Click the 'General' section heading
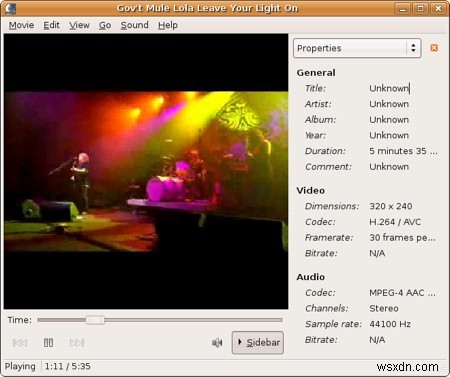This screenshot has height=377, width=450. [x=316, y=73]
